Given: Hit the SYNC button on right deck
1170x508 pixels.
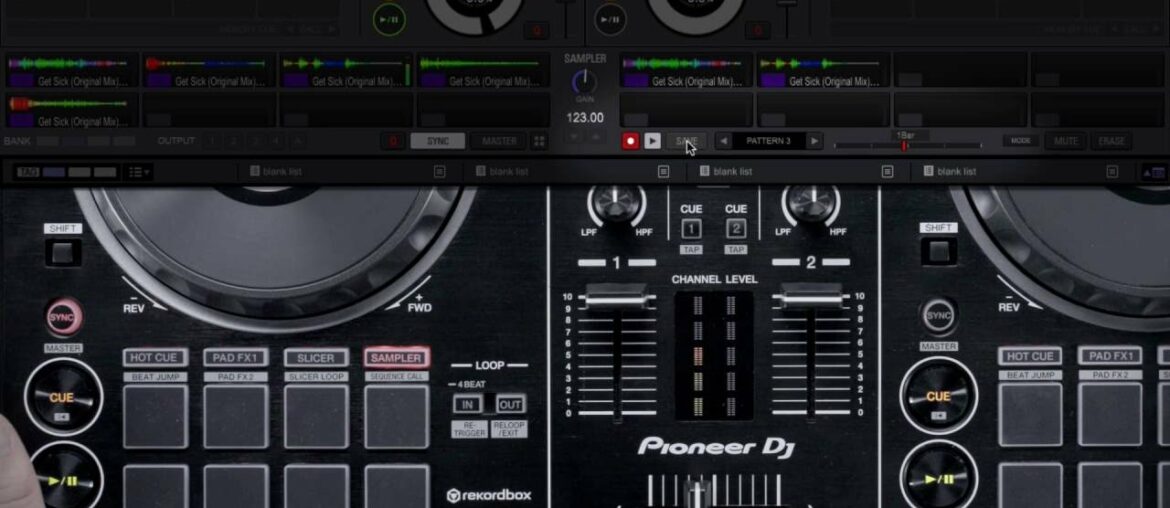Looking at the screenshot, I should [939, 316].
